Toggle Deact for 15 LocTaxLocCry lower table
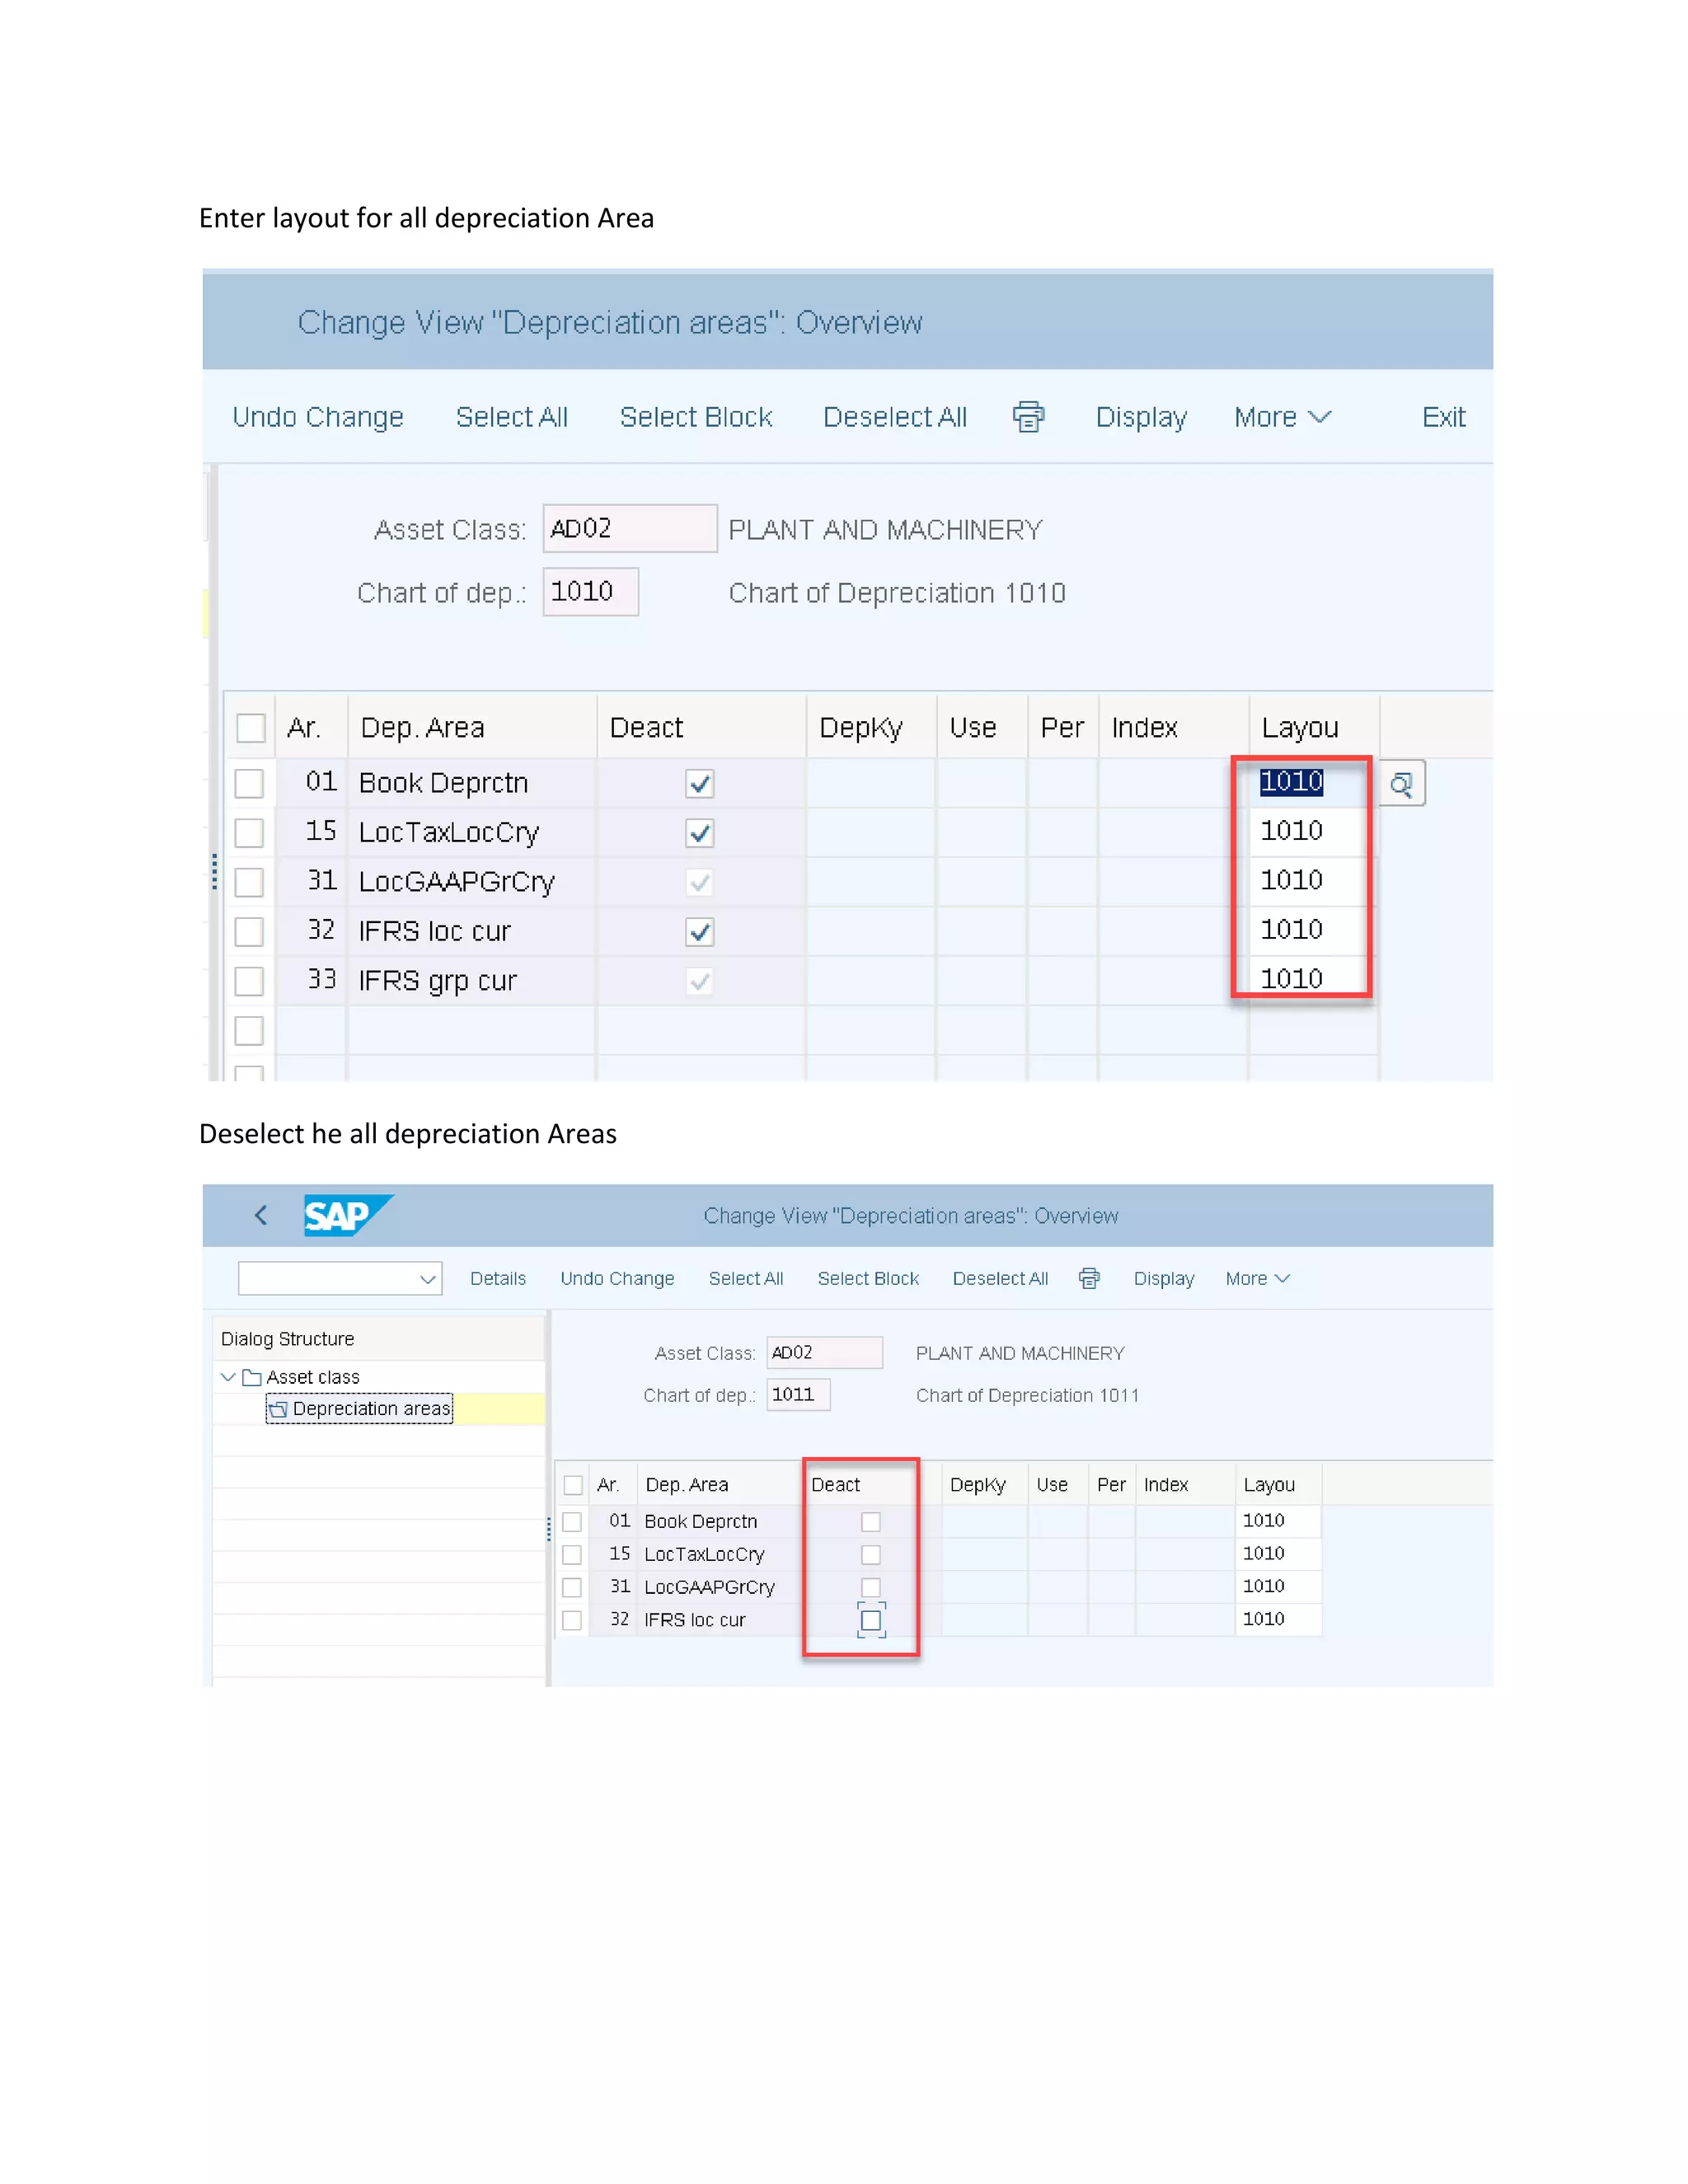The height and width of the screenshot is (2184, 1688). click(871, 1554)
